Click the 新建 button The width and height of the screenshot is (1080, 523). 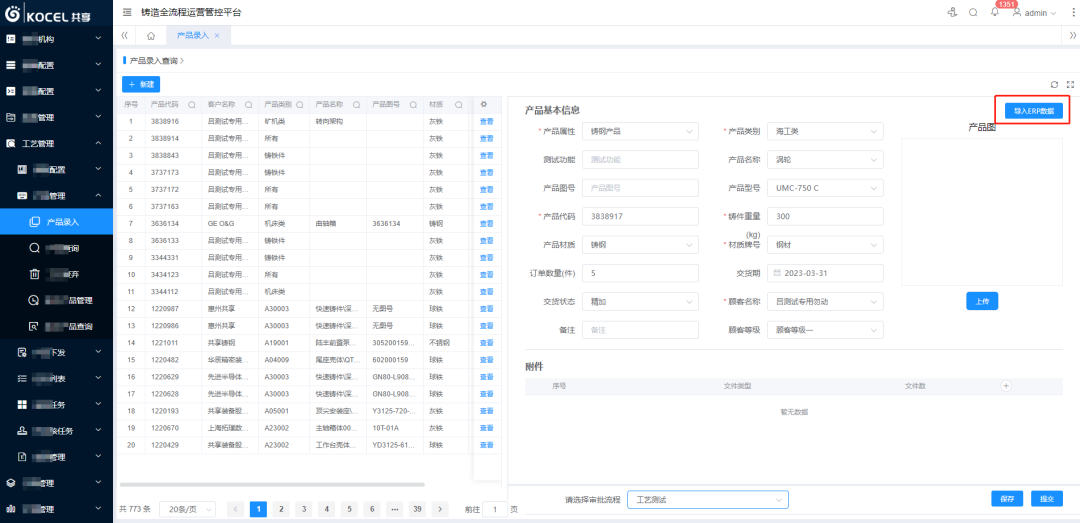(x=141, y=84)
